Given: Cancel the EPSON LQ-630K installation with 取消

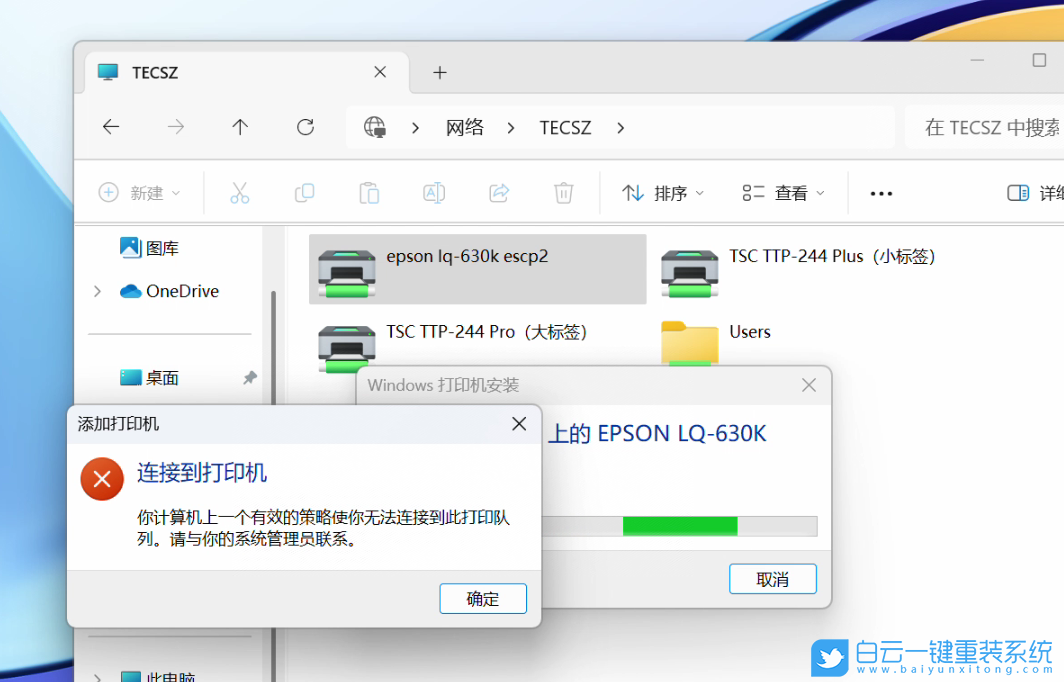Looking at the screenshot, I should [772, 578].
